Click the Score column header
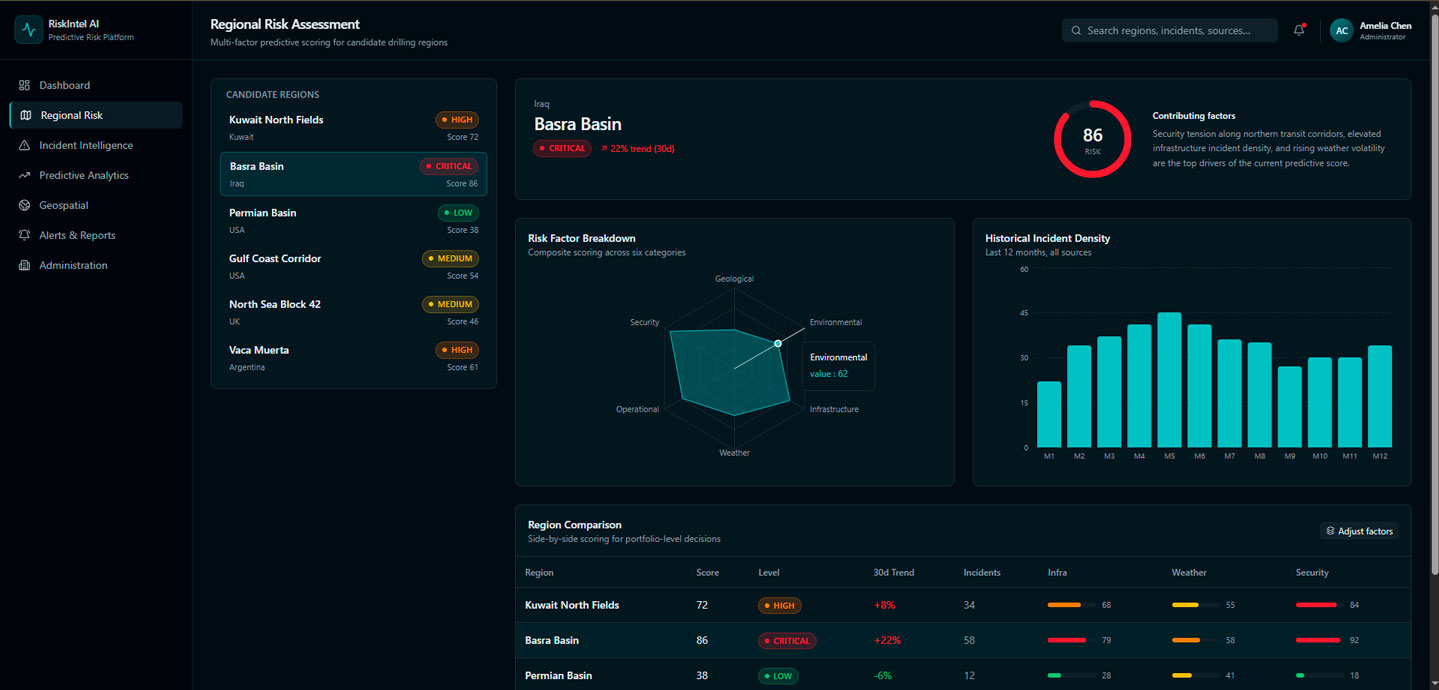 click(707, 573)
